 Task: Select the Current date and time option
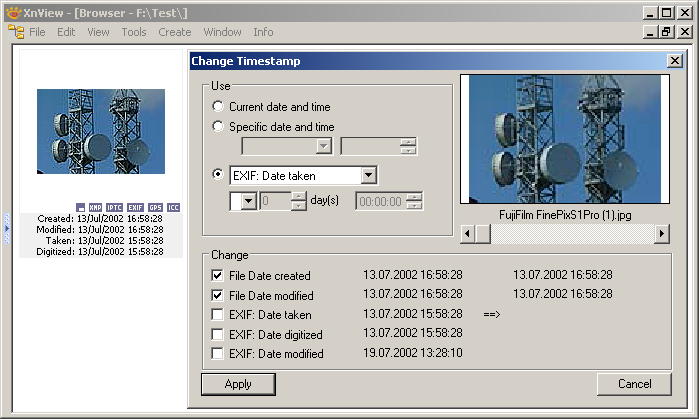click(218, 107)
